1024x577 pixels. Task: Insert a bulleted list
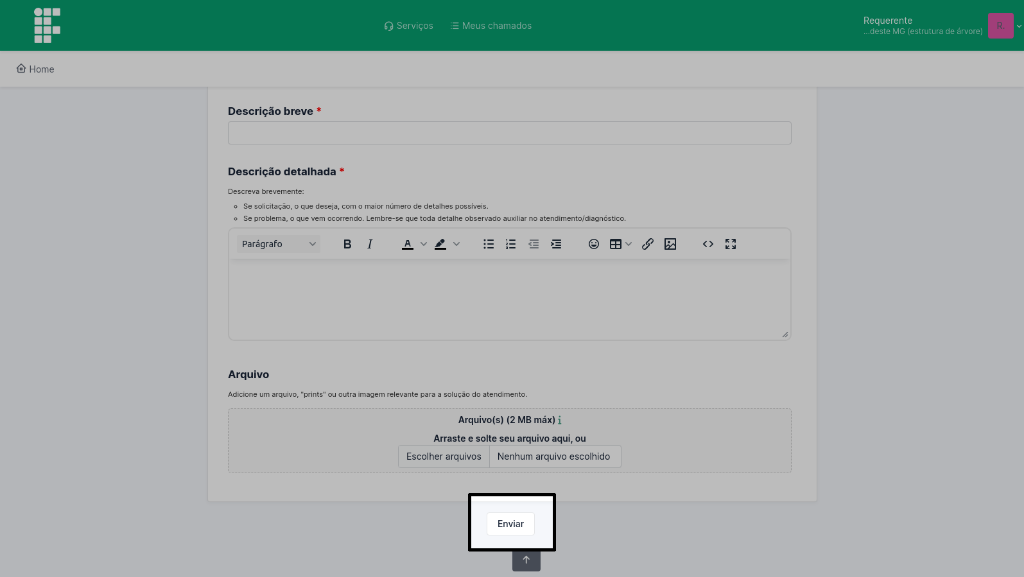pyautogui.click(x=489, y=244)
